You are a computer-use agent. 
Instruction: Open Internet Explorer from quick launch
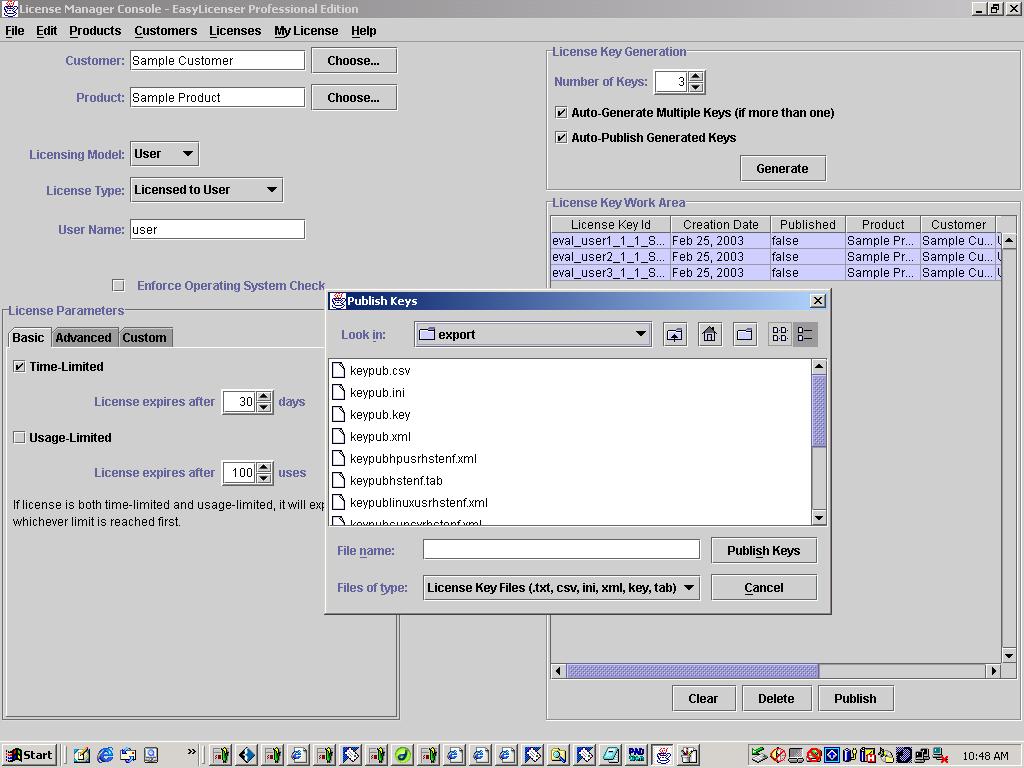pos(104,755)
